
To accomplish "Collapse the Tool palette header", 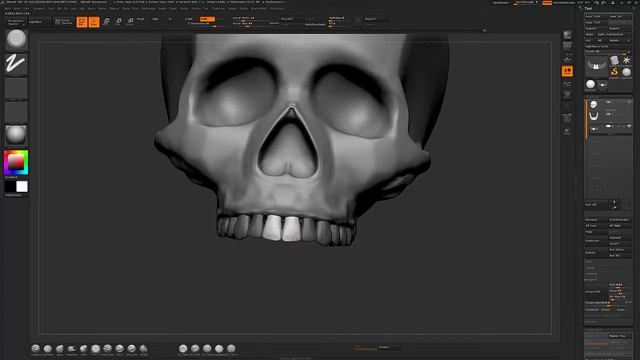I will point(588,9).
